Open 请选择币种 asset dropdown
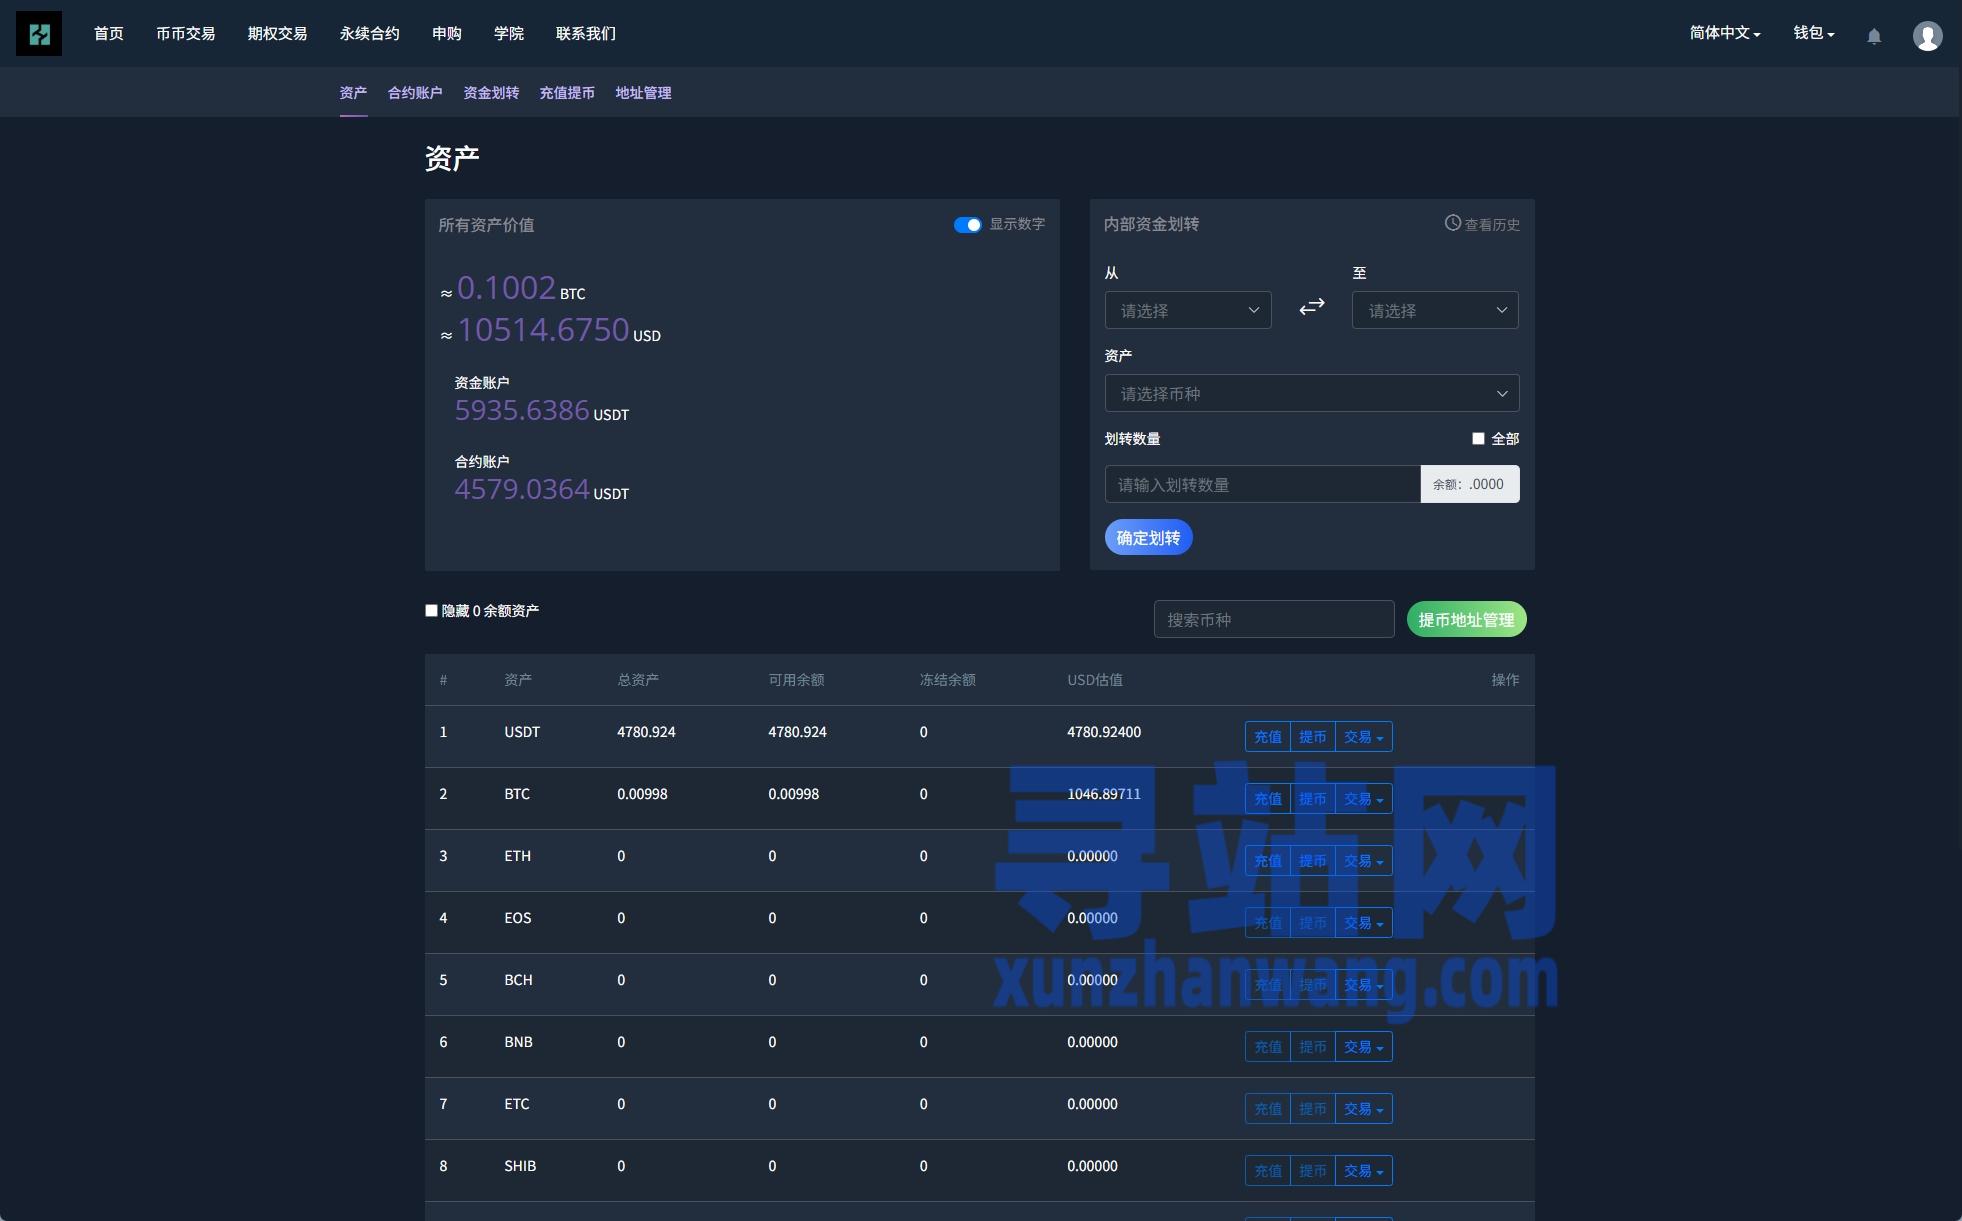This screenshot has width=1962, height=1221. point(1312,393)
